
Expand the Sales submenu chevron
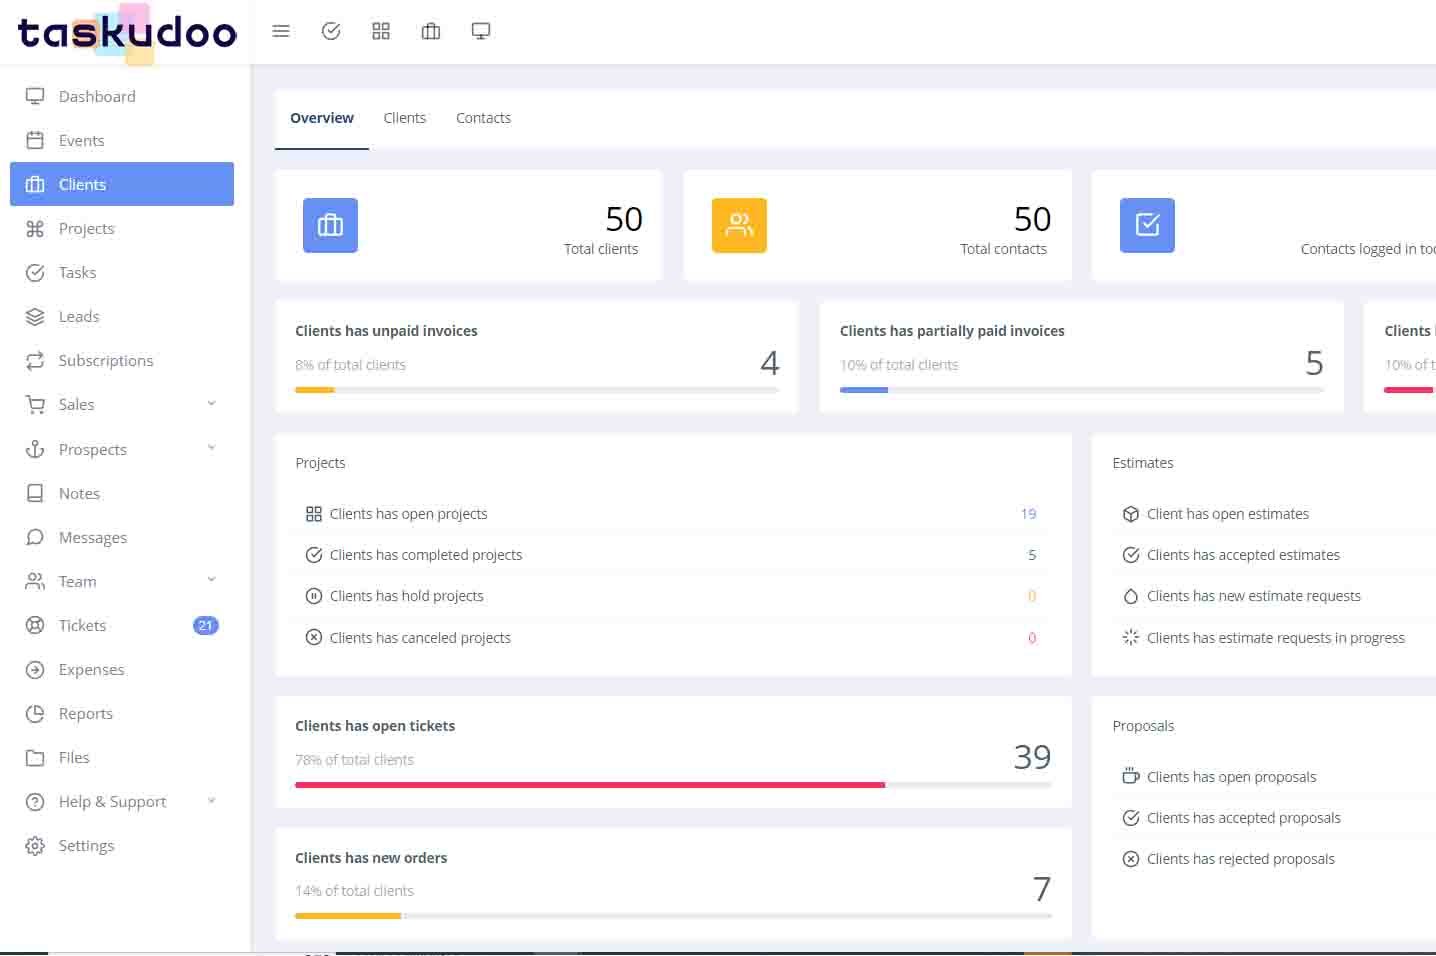[211, 403]
